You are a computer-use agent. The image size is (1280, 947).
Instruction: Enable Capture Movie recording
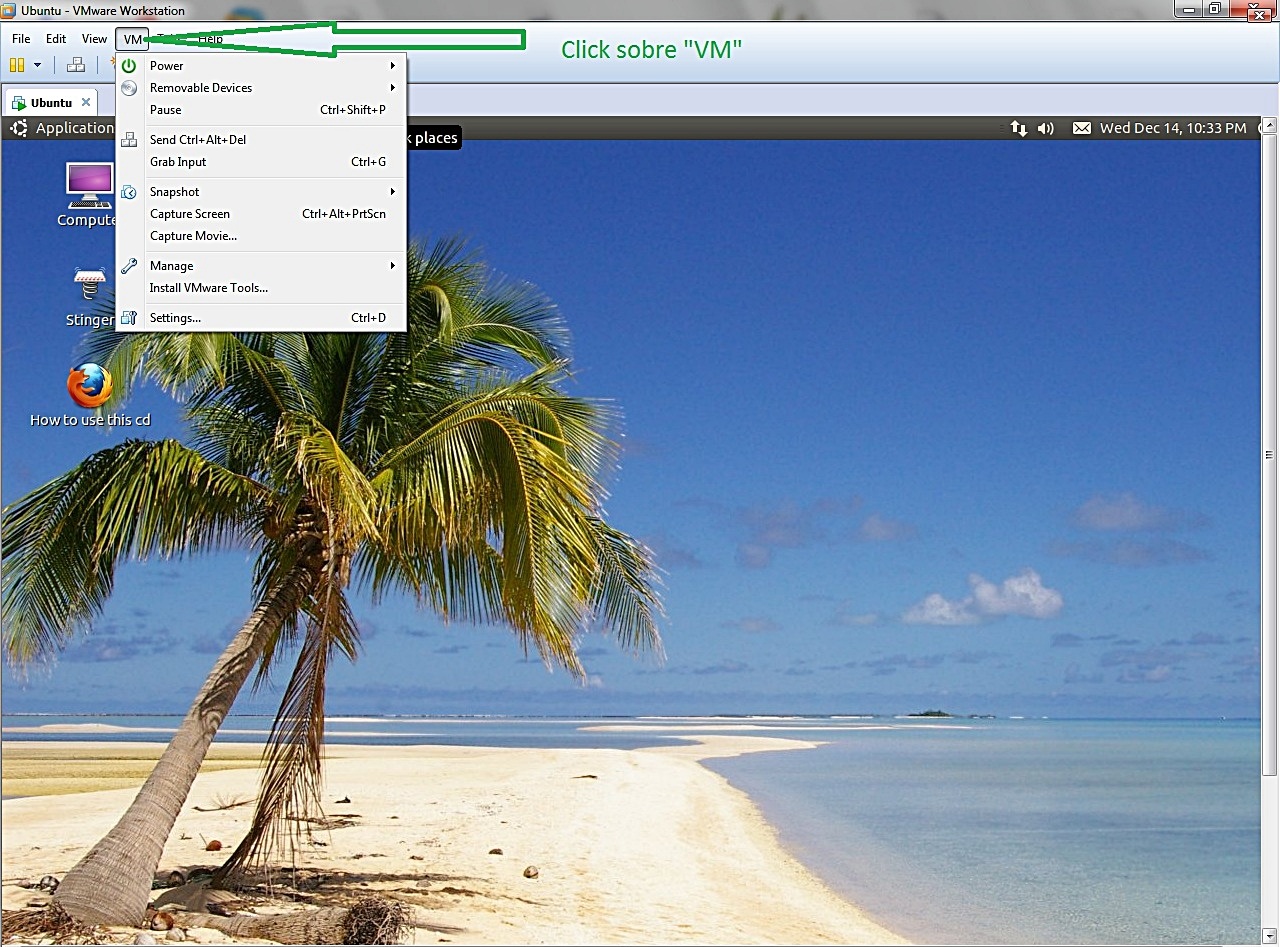click(x=193, y=236)
